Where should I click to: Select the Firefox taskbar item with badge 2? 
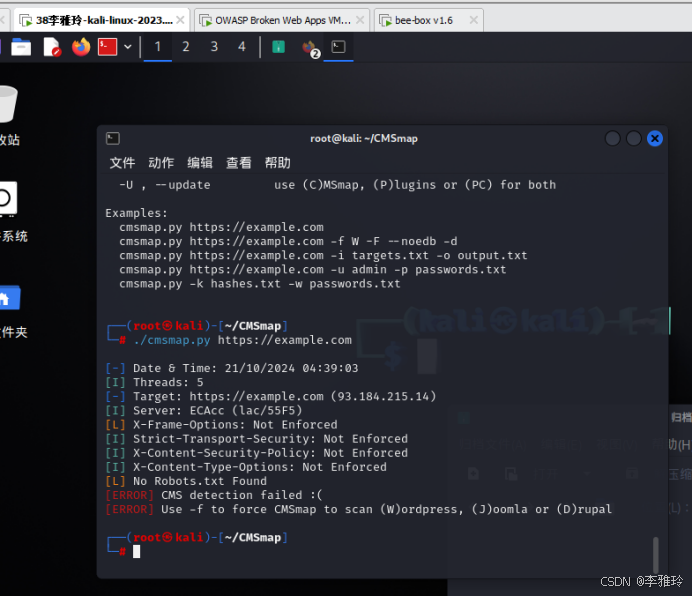tap(311, 48)
